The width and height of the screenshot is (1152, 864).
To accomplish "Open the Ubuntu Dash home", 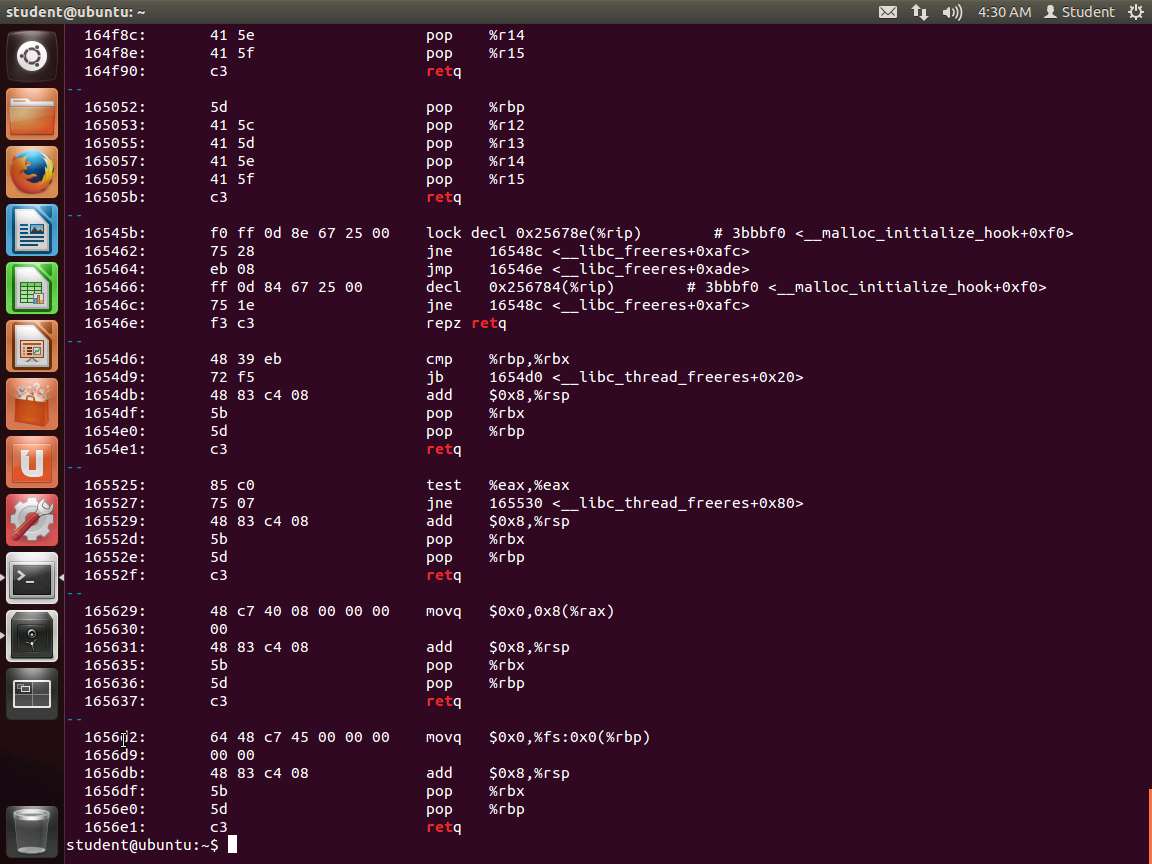I will [x=32, y=56].
